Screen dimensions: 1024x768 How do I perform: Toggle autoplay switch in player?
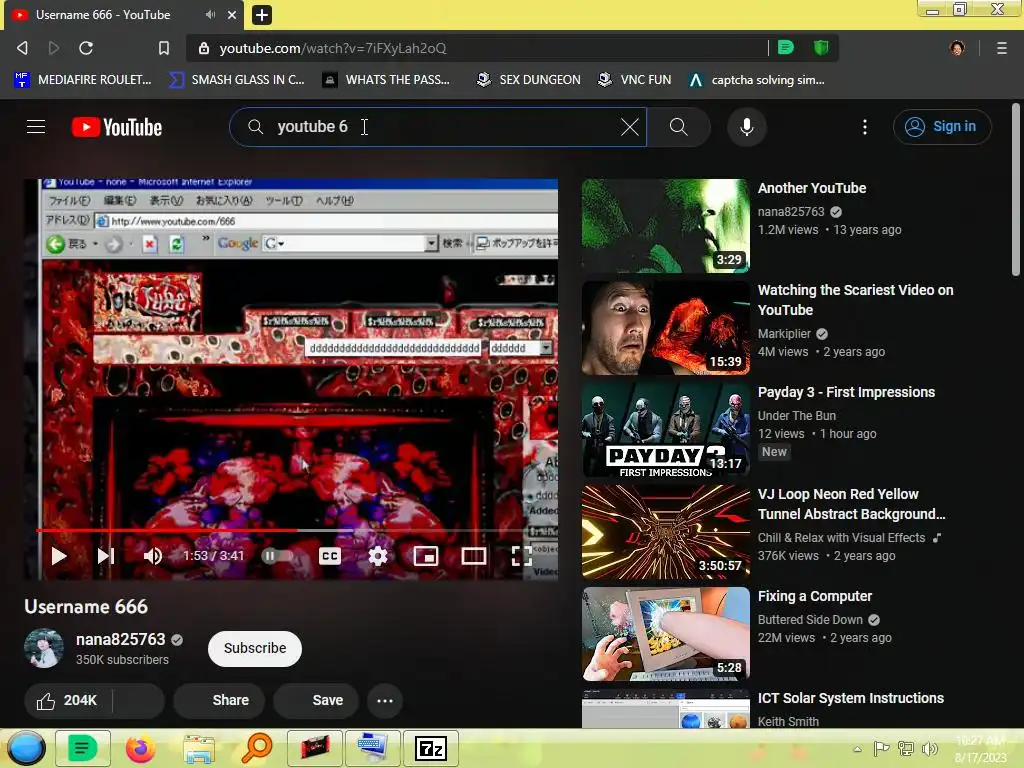coord(277,556)
